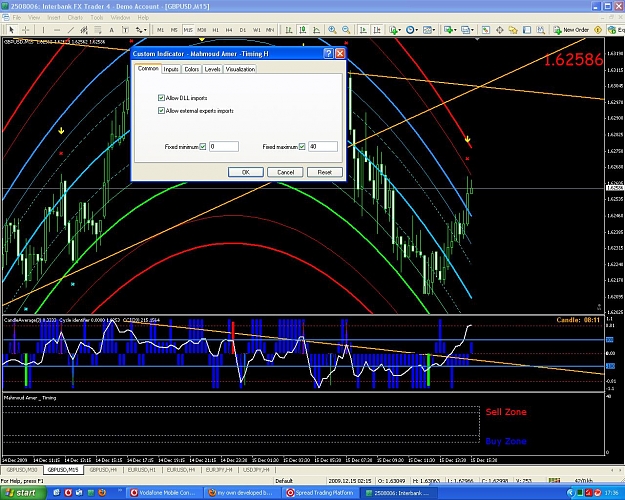Switch to the EURUSD,H1 chart tab
Screen dimensions: 625x500
point(142,470)
